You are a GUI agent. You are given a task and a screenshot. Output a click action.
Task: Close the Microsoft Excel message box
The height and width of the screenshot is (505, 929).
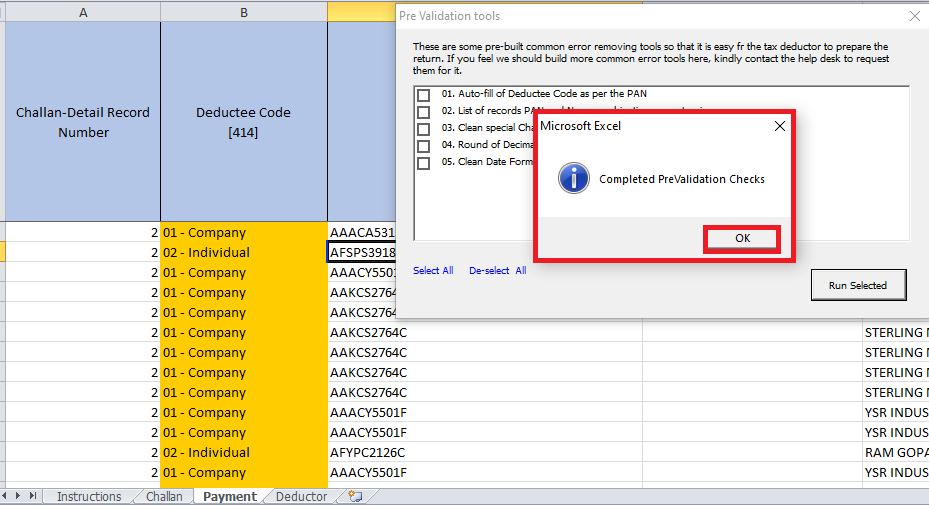779,126
